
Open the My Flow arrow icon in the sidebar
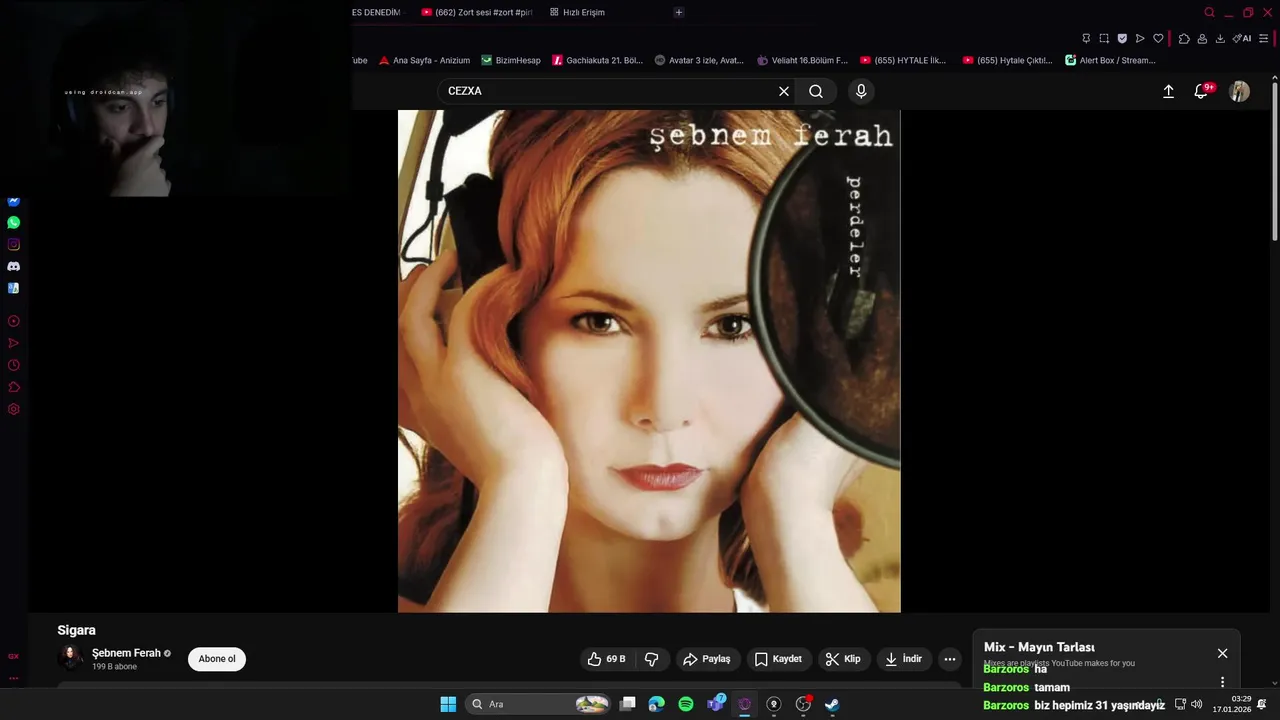pos(13,343)
